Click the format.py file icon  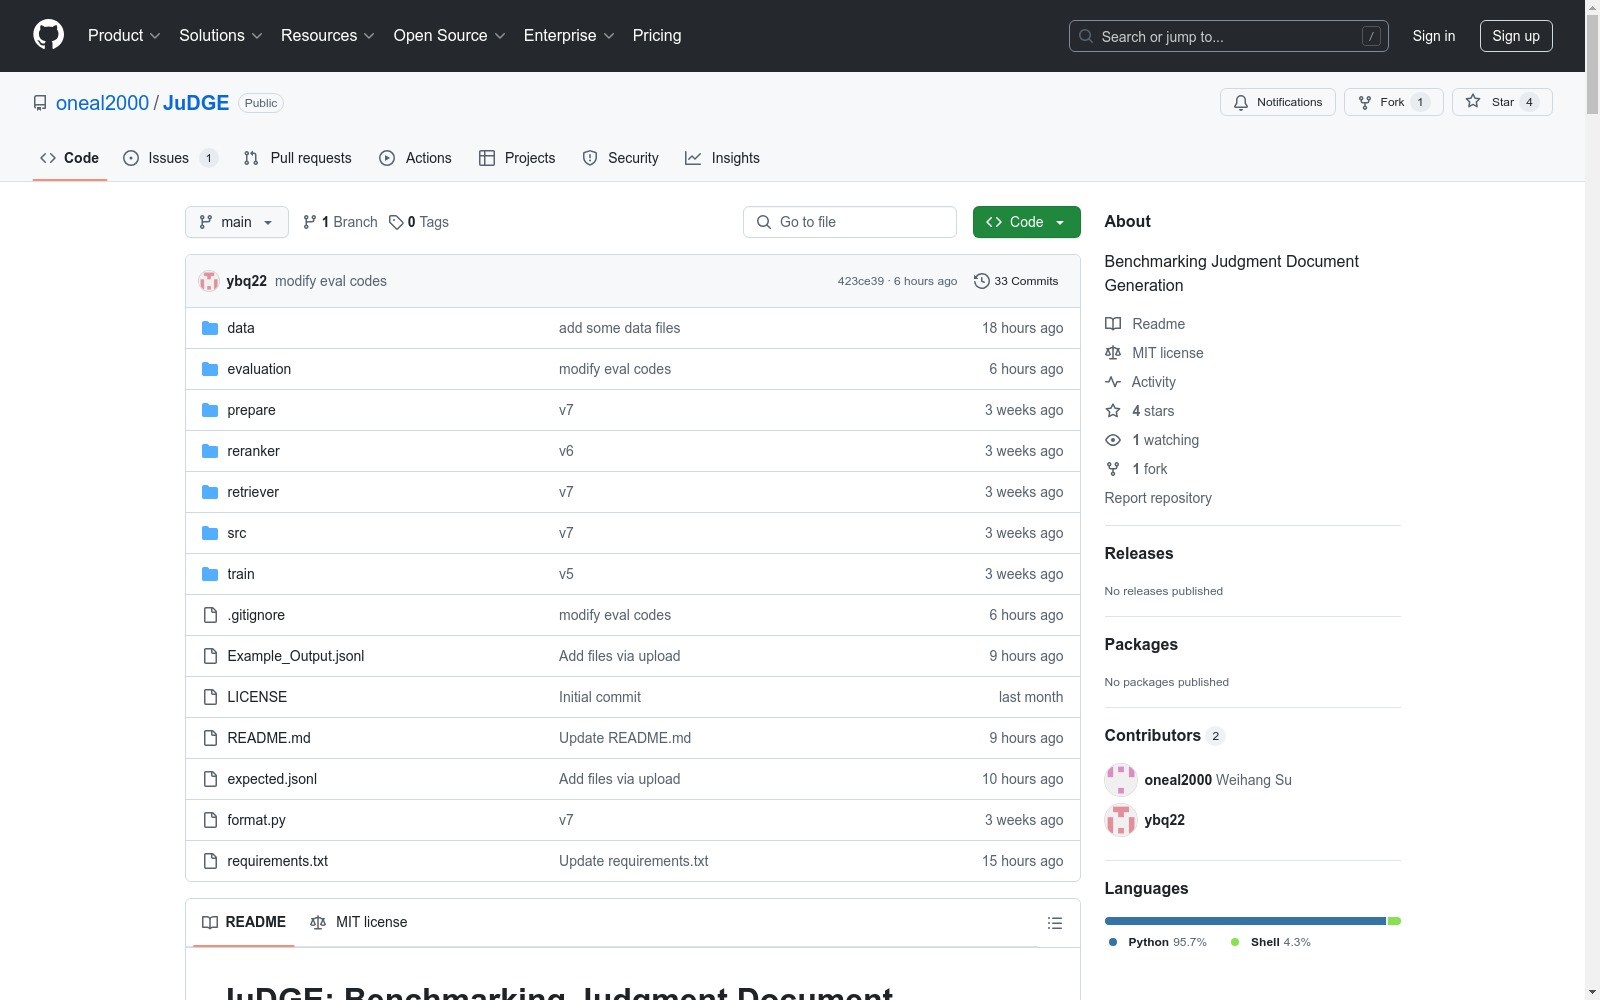[x=210, y=820]
